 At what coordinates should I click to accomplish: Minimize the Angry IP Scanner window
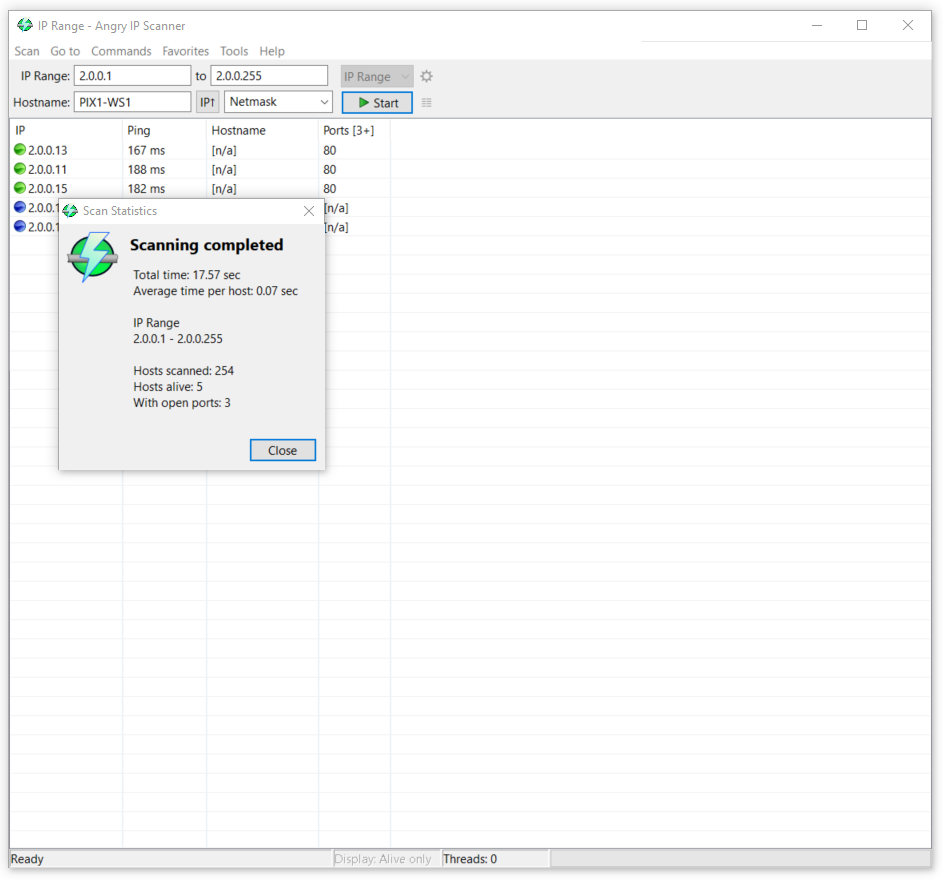[x=817, y=25]
